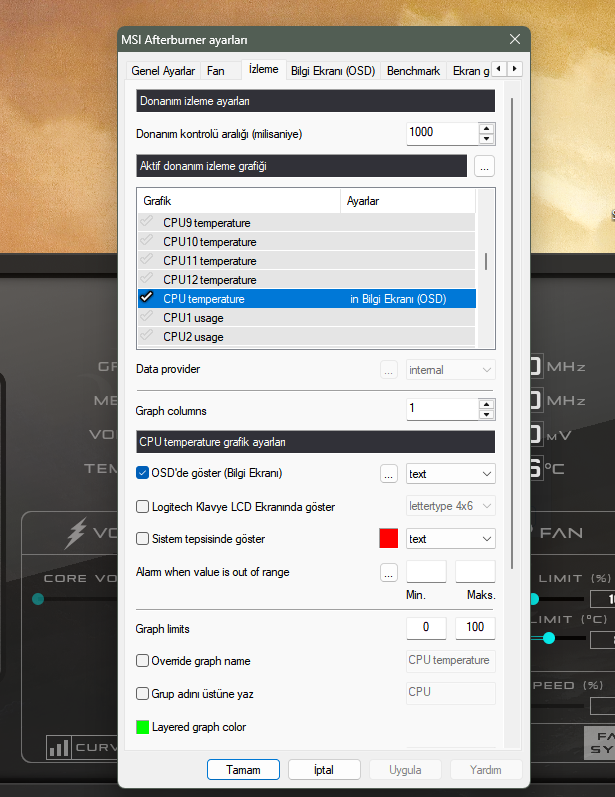615x797 pixels.
Task: Switch to the Genel Ayarlar tab
Action: (163, 71)
